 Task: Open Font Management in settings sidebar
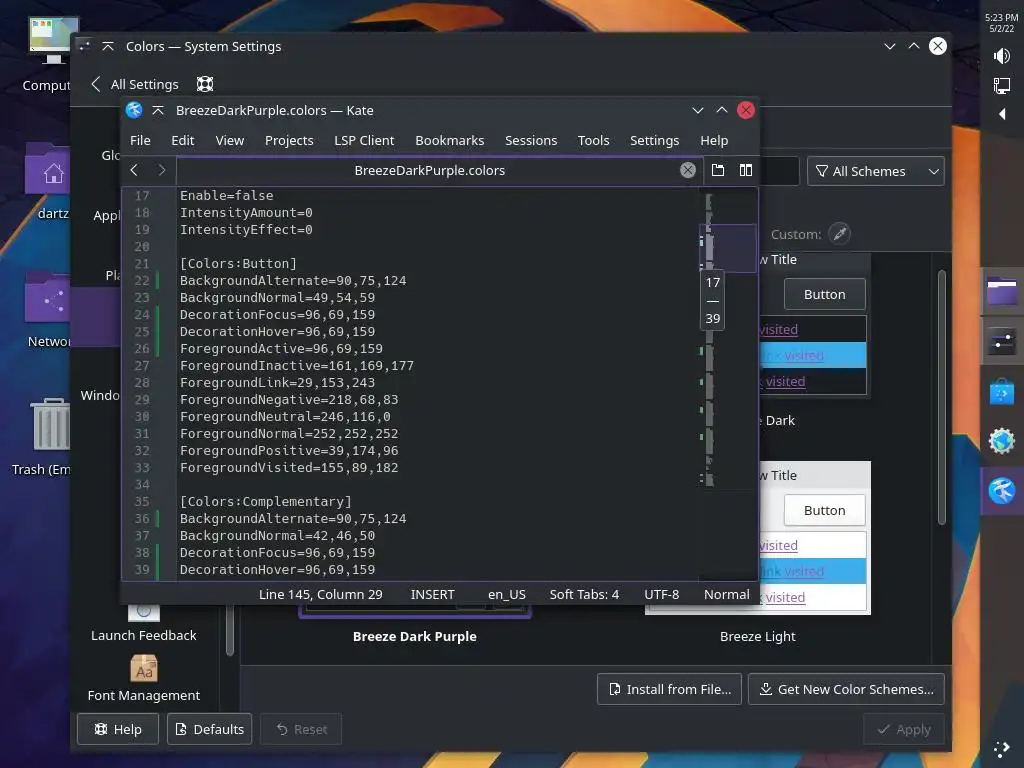point(144,679)
